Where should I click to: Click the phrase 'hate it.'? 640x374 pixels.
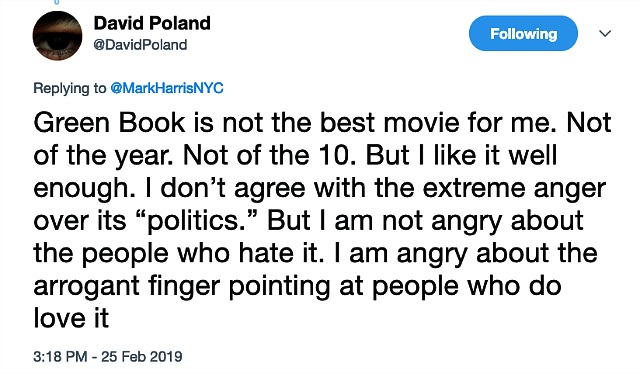[x=281, y=253]
